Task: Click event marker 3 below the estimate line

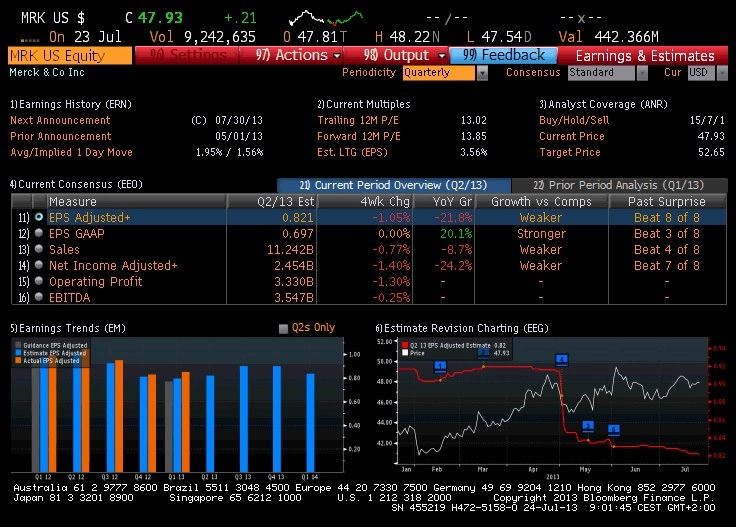Action: [588, 426]
